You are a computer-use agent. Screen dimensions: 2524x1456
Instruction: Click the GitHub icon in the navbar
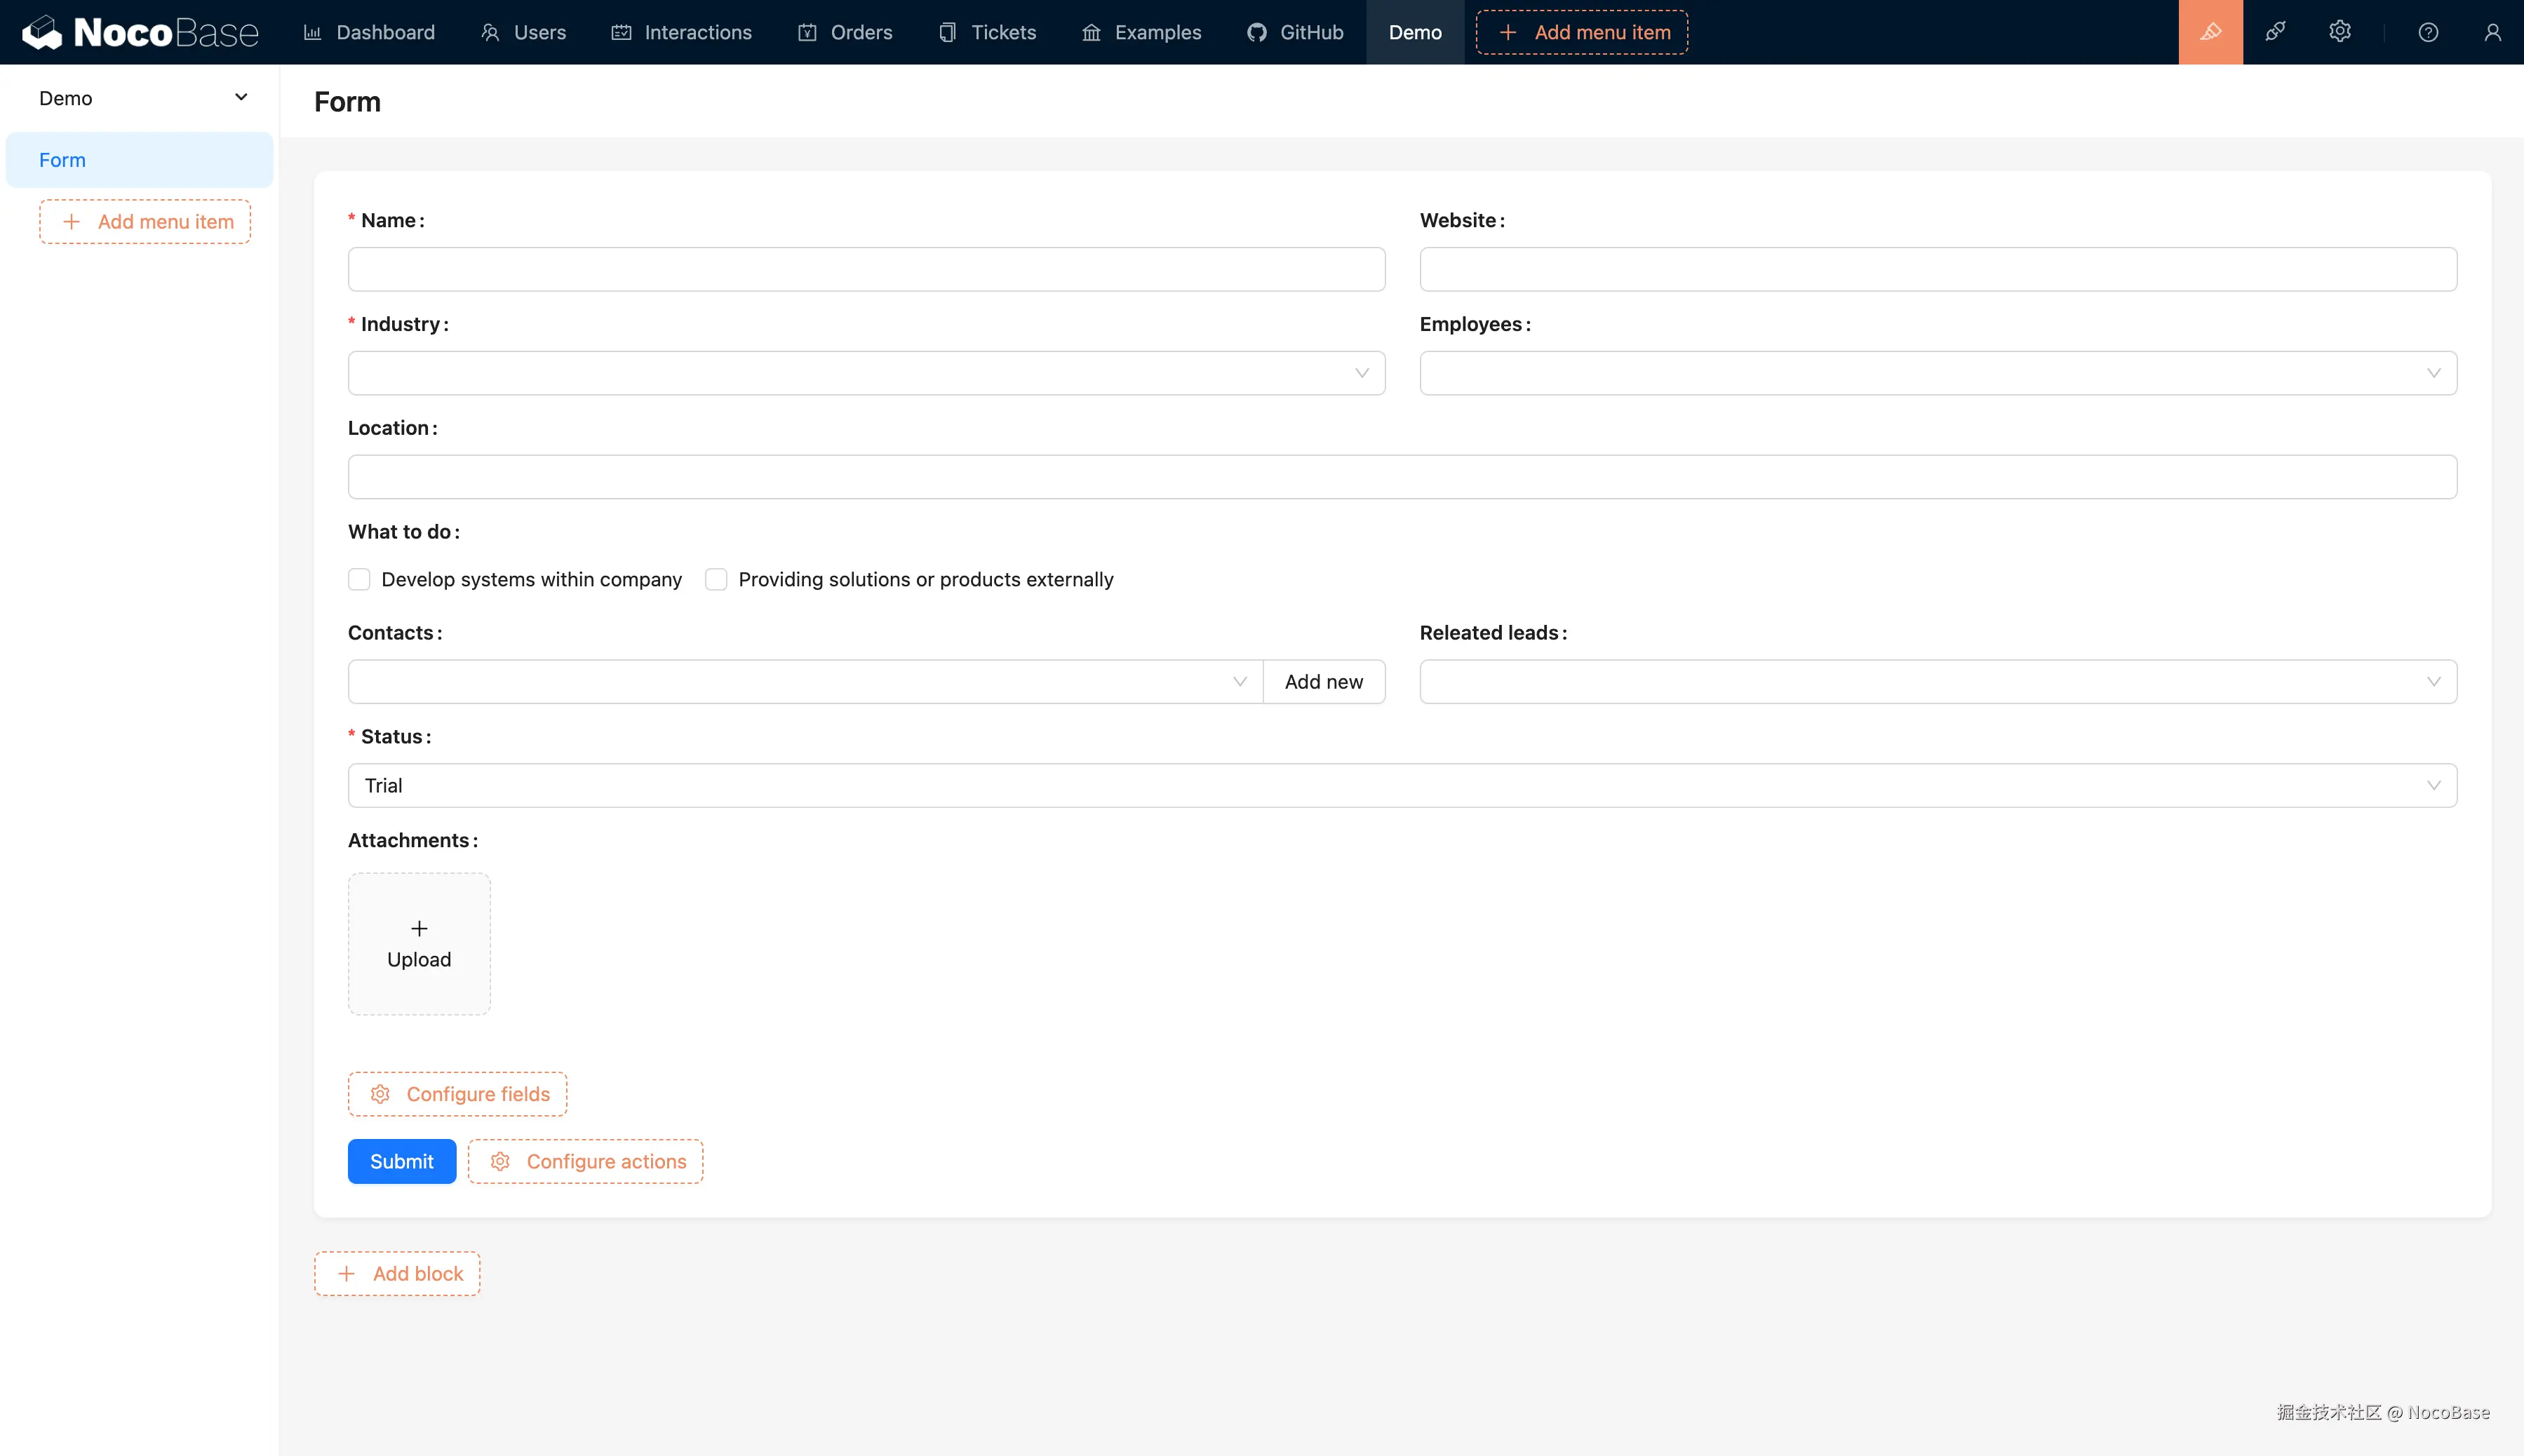(1257, 32)
